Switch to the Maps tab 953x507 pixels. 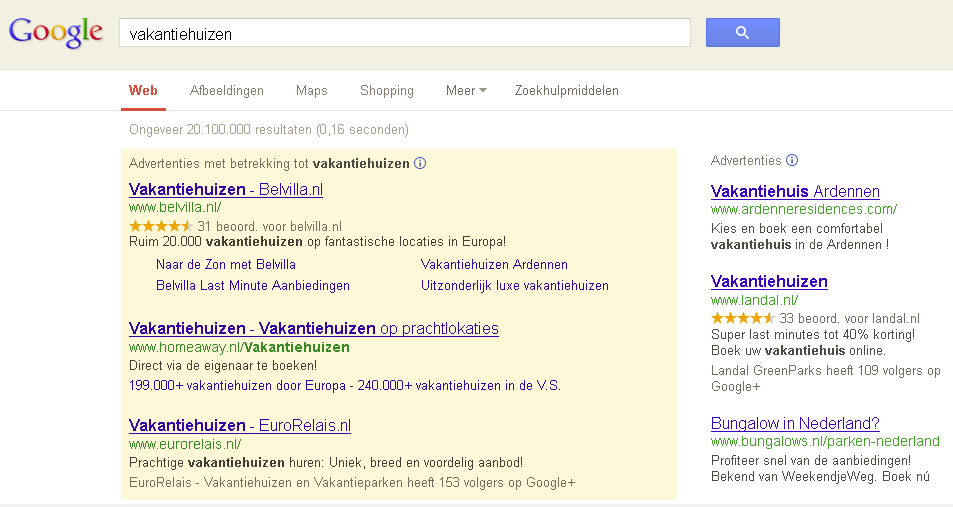pyautogui.click(x=312, y=91)
